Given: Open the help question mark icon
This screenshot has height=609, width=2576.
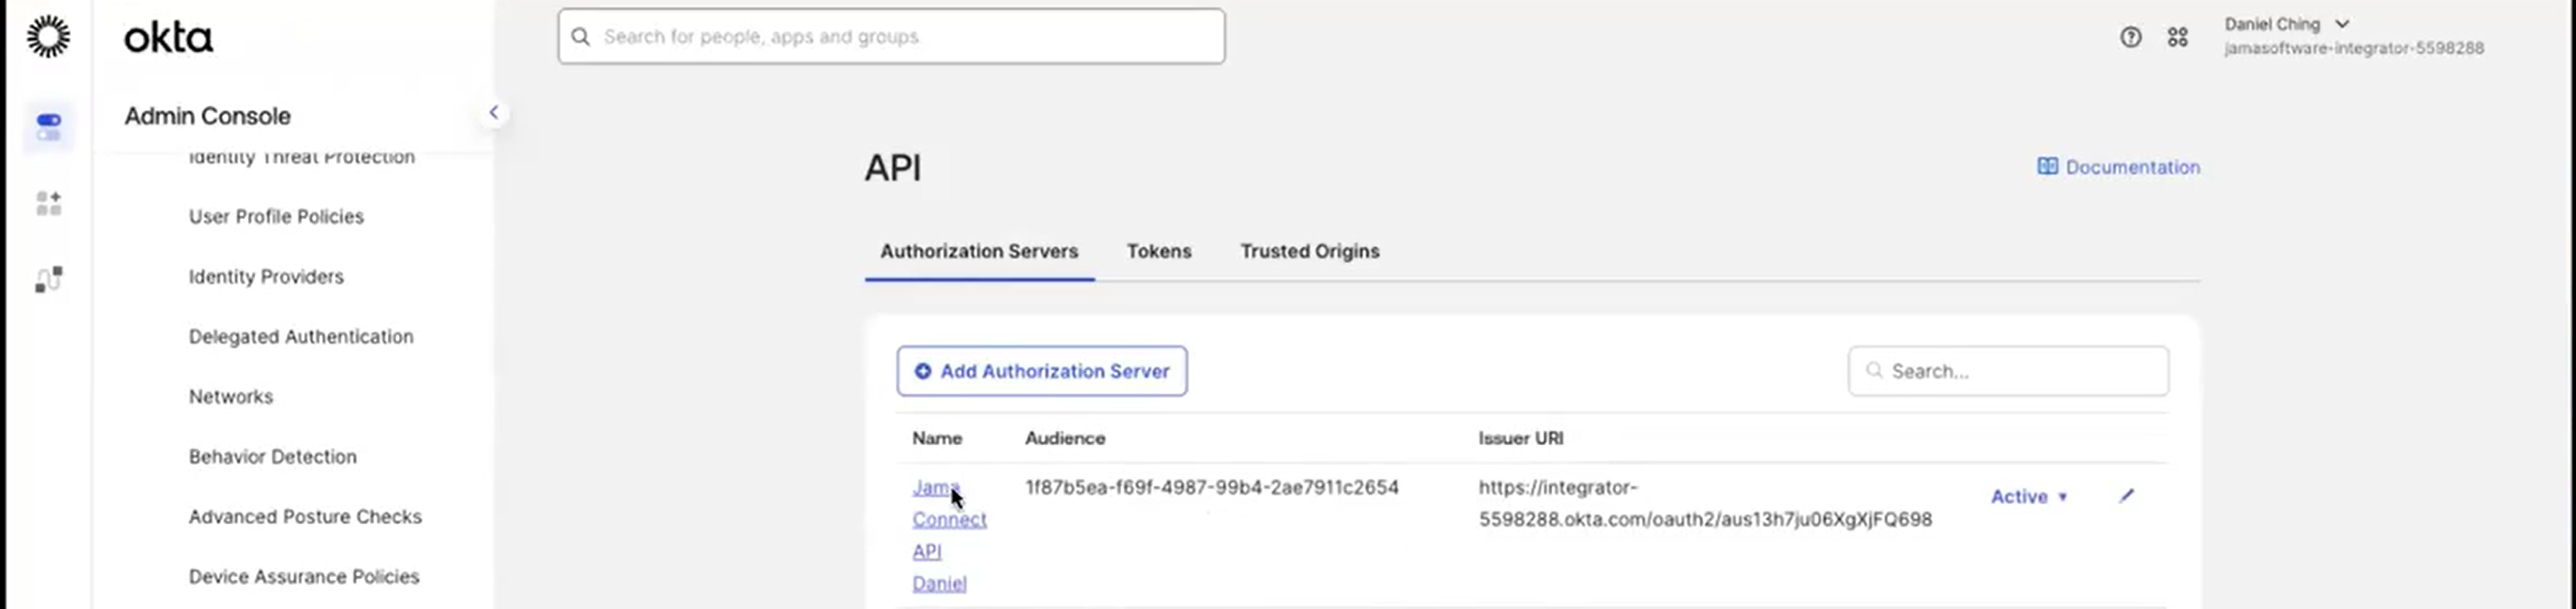Looking at the screenshot, I should (x=2130, y=37).
